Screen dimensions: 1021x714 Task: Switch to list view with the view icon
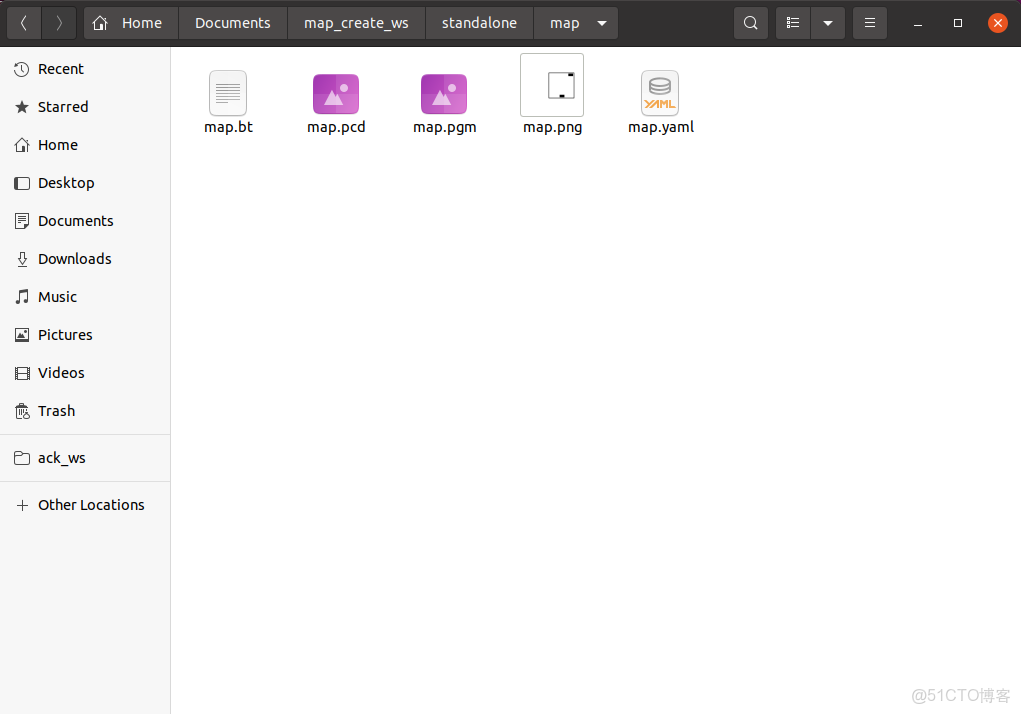coord(793,23)
